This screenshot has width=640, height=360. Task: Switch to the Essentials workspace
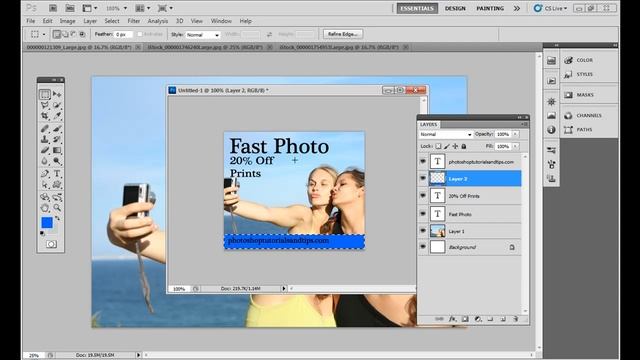point(417,8)
